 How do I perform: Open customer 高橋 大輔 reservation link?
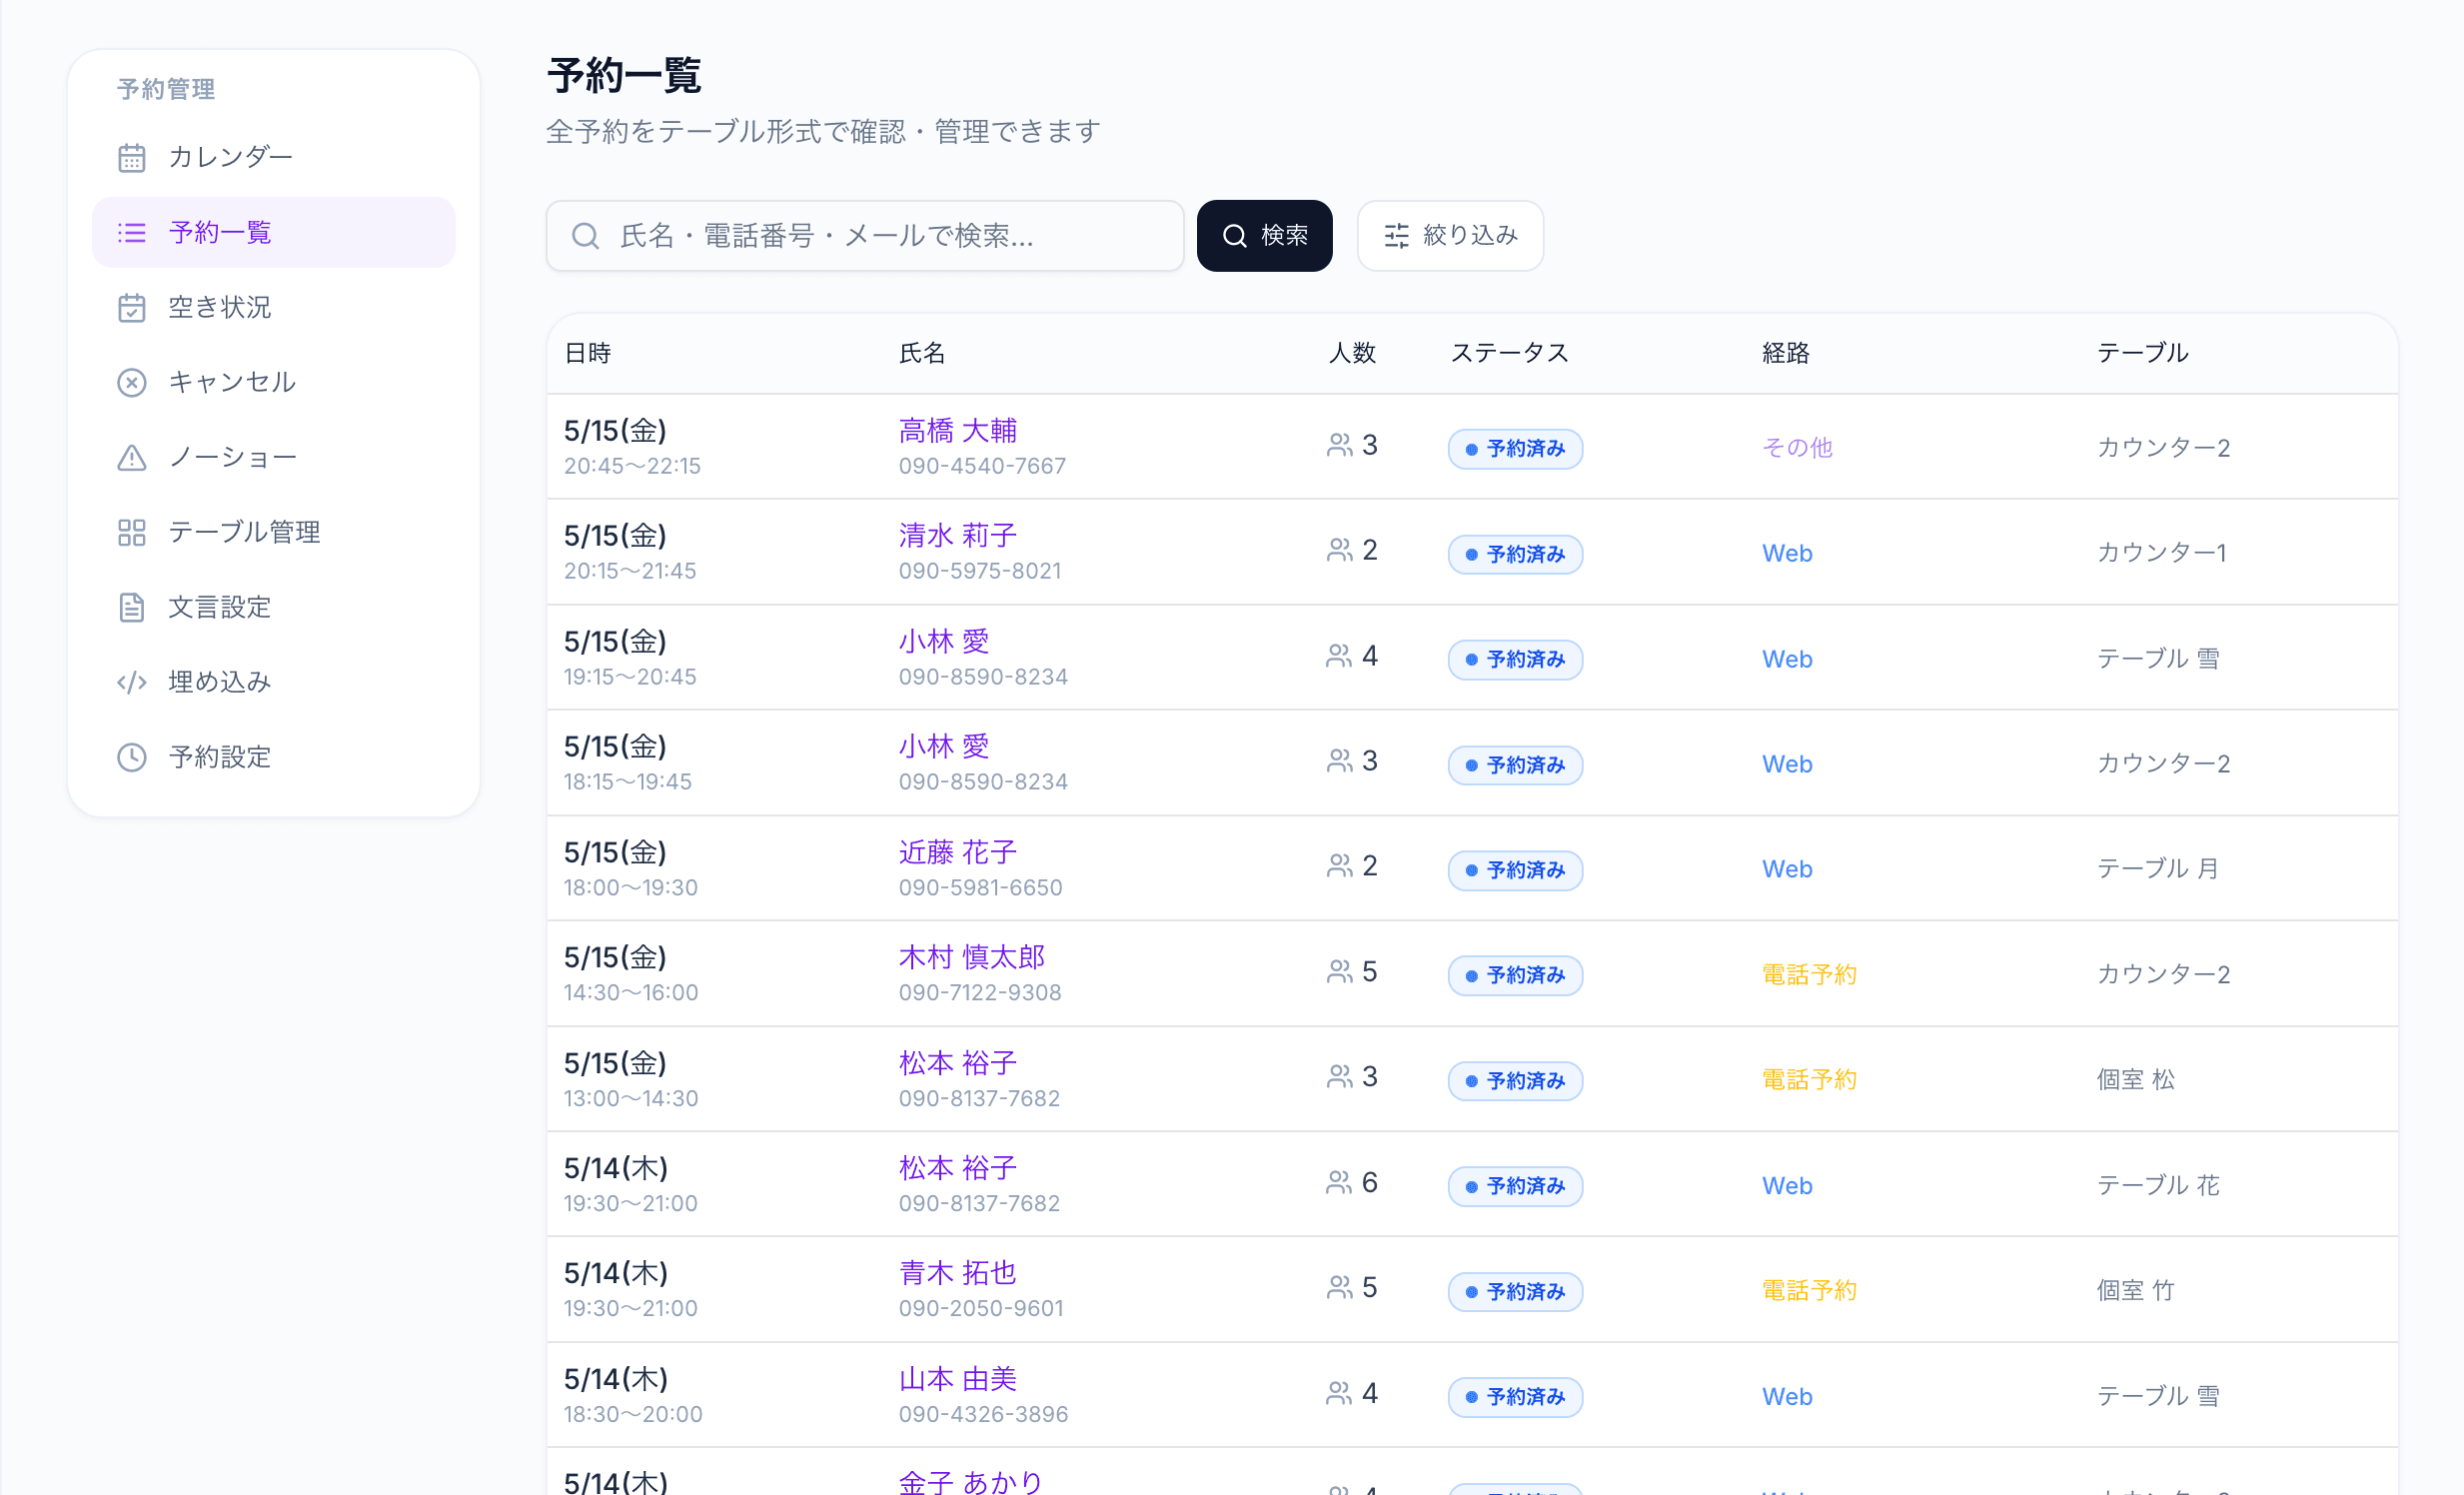tap(957, 431)
